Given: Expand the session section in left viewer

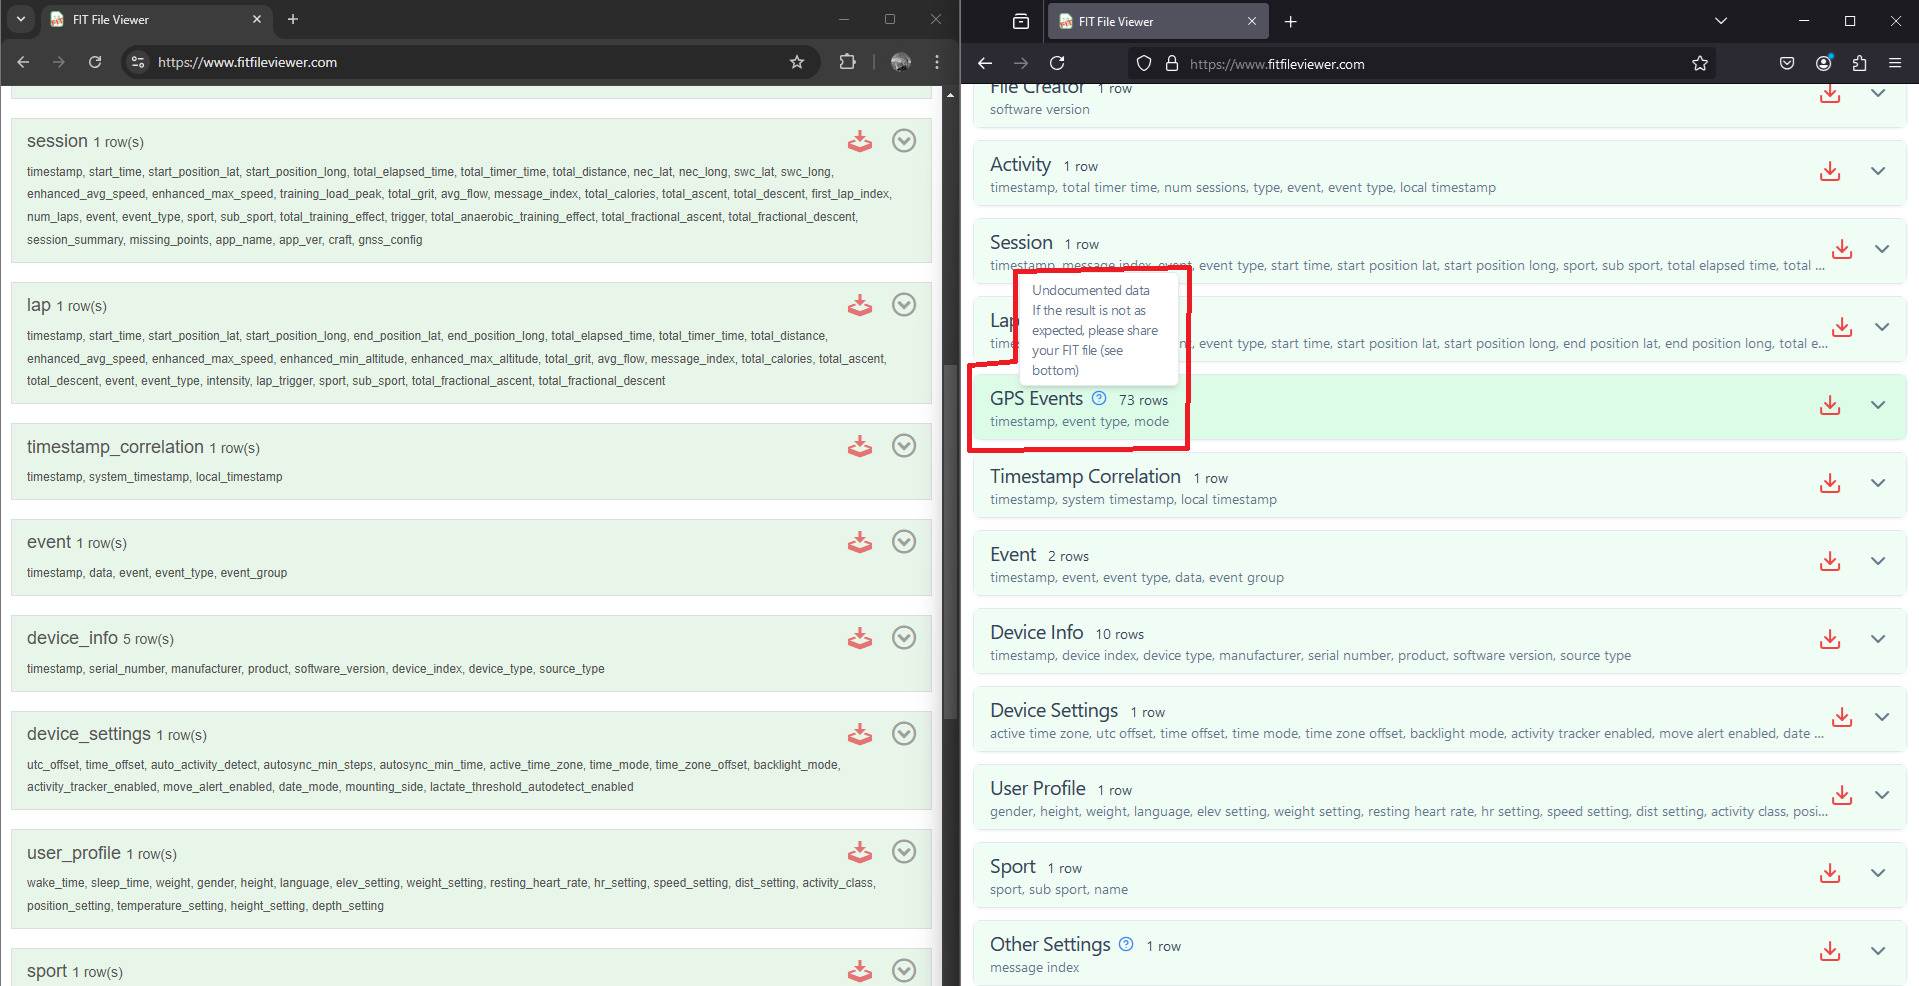Looking at the screenshot, I should [903, 141].
